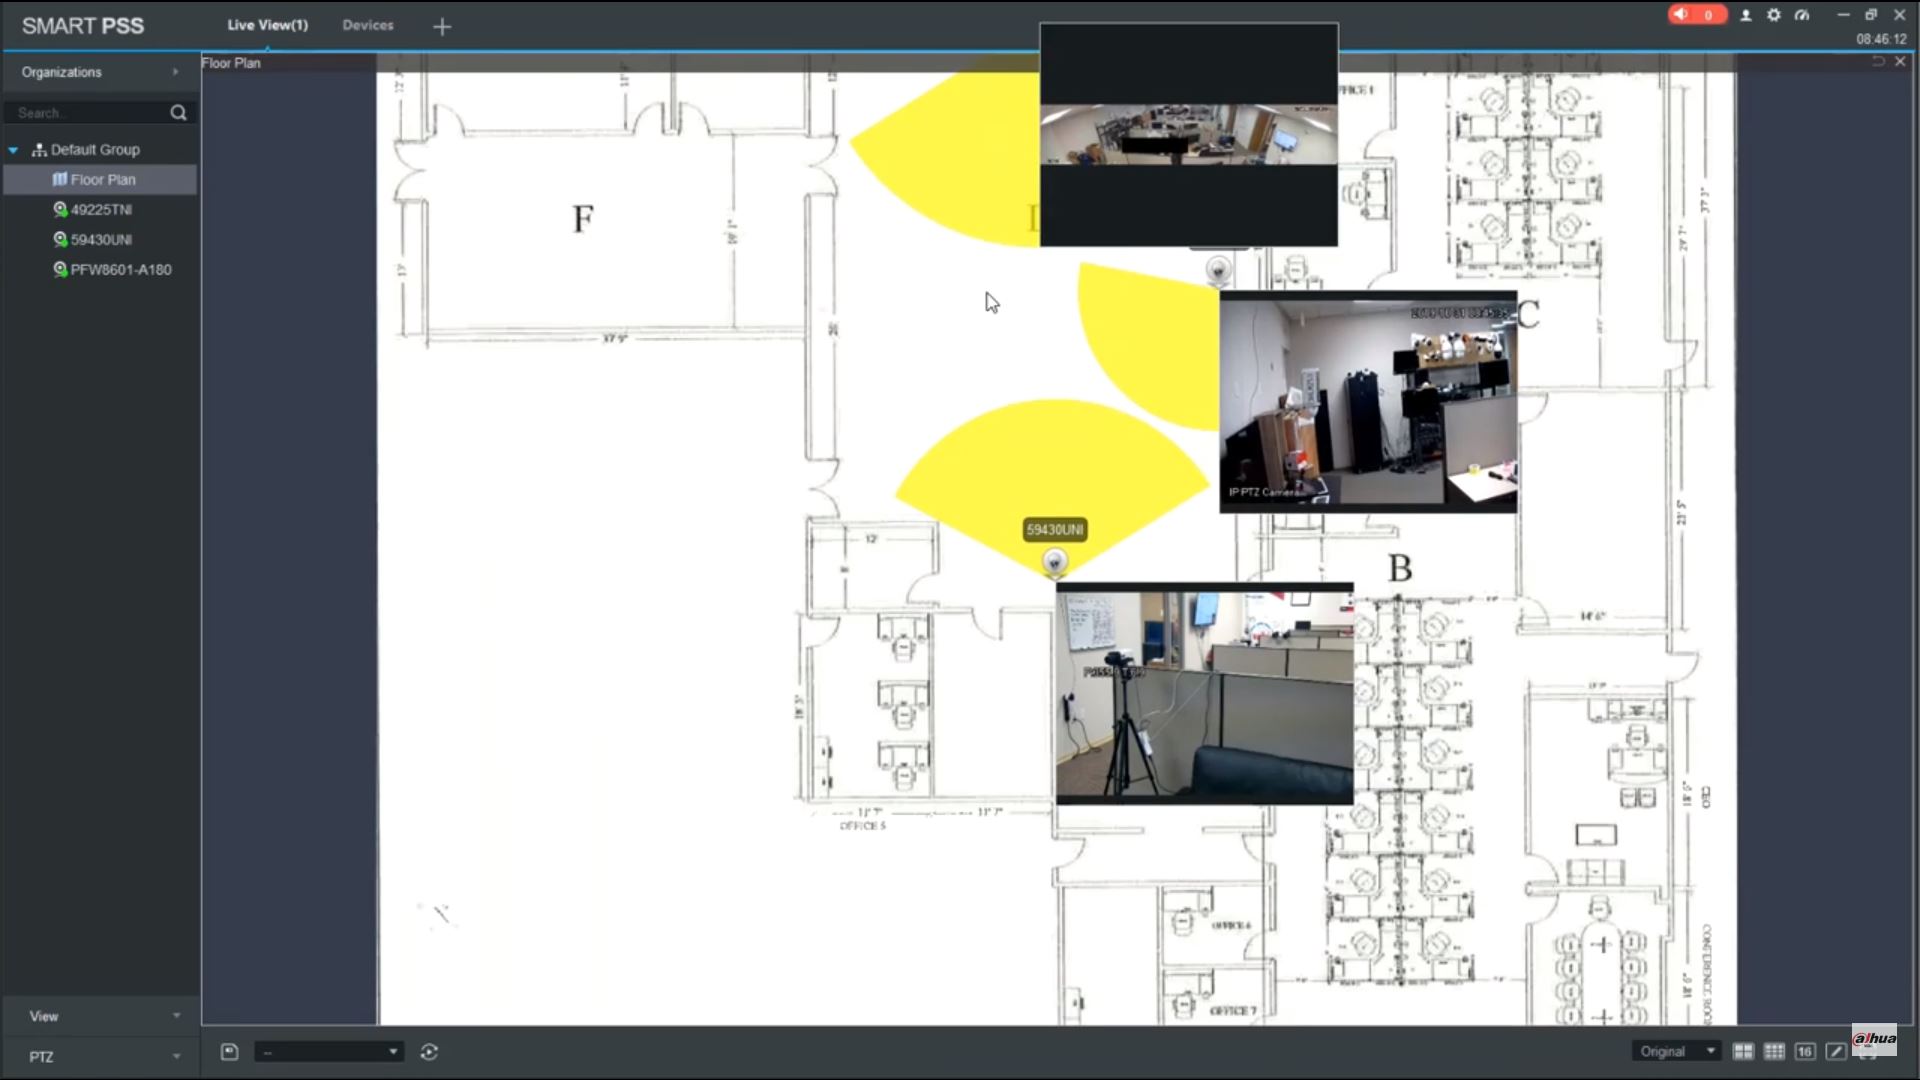
Task: Click the custom layout edit icon
Action: click(x=1835, y=1051)
